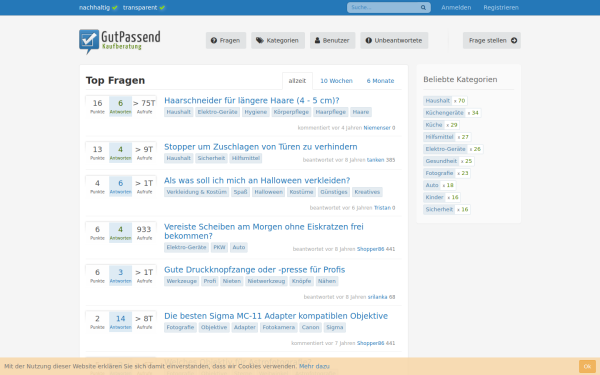Click the Canon tag
The height and width of the screenshot is (375, 600).
[310, 328]
